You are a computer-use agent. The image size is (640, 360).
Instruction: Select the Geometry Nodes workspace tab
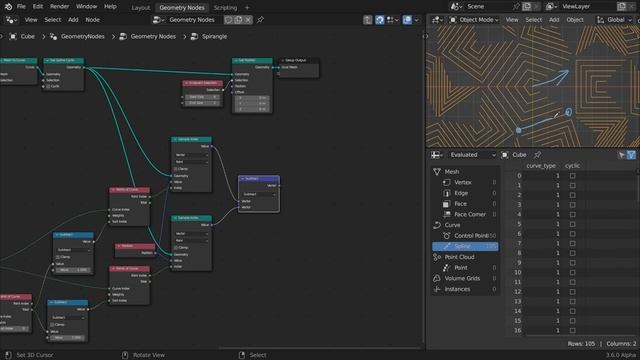[182, 7]
